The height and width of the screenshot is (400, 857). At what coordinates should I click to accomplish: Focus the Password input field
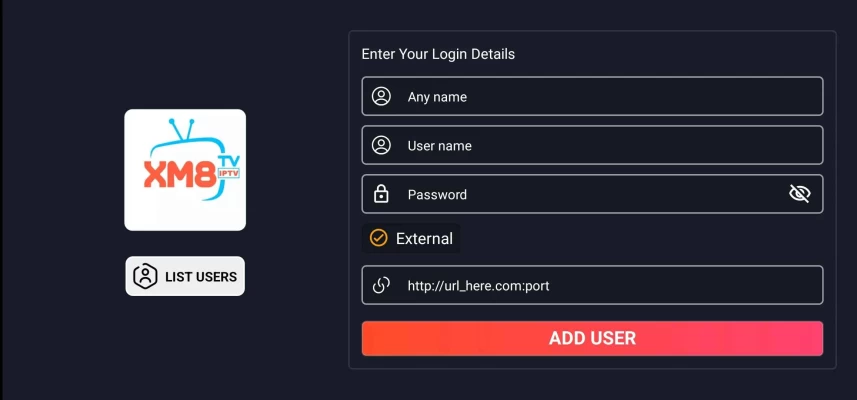[592, 194]
